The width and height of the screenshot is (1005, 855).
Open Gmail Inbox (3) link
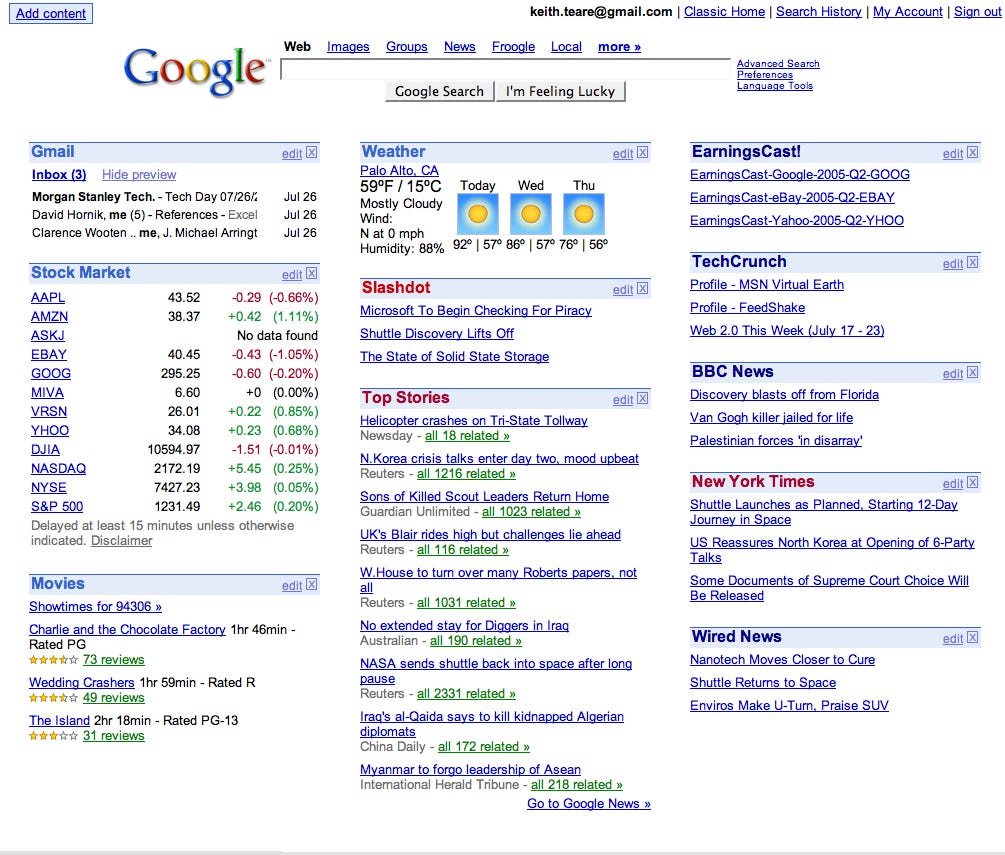[x=59, y=174]
